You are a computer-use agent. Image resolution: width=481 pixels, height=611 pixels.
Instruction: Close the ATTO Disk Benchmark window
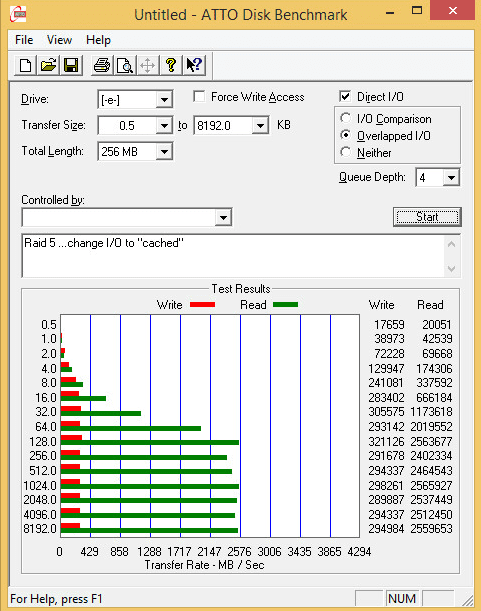click(x=453, y=11)
